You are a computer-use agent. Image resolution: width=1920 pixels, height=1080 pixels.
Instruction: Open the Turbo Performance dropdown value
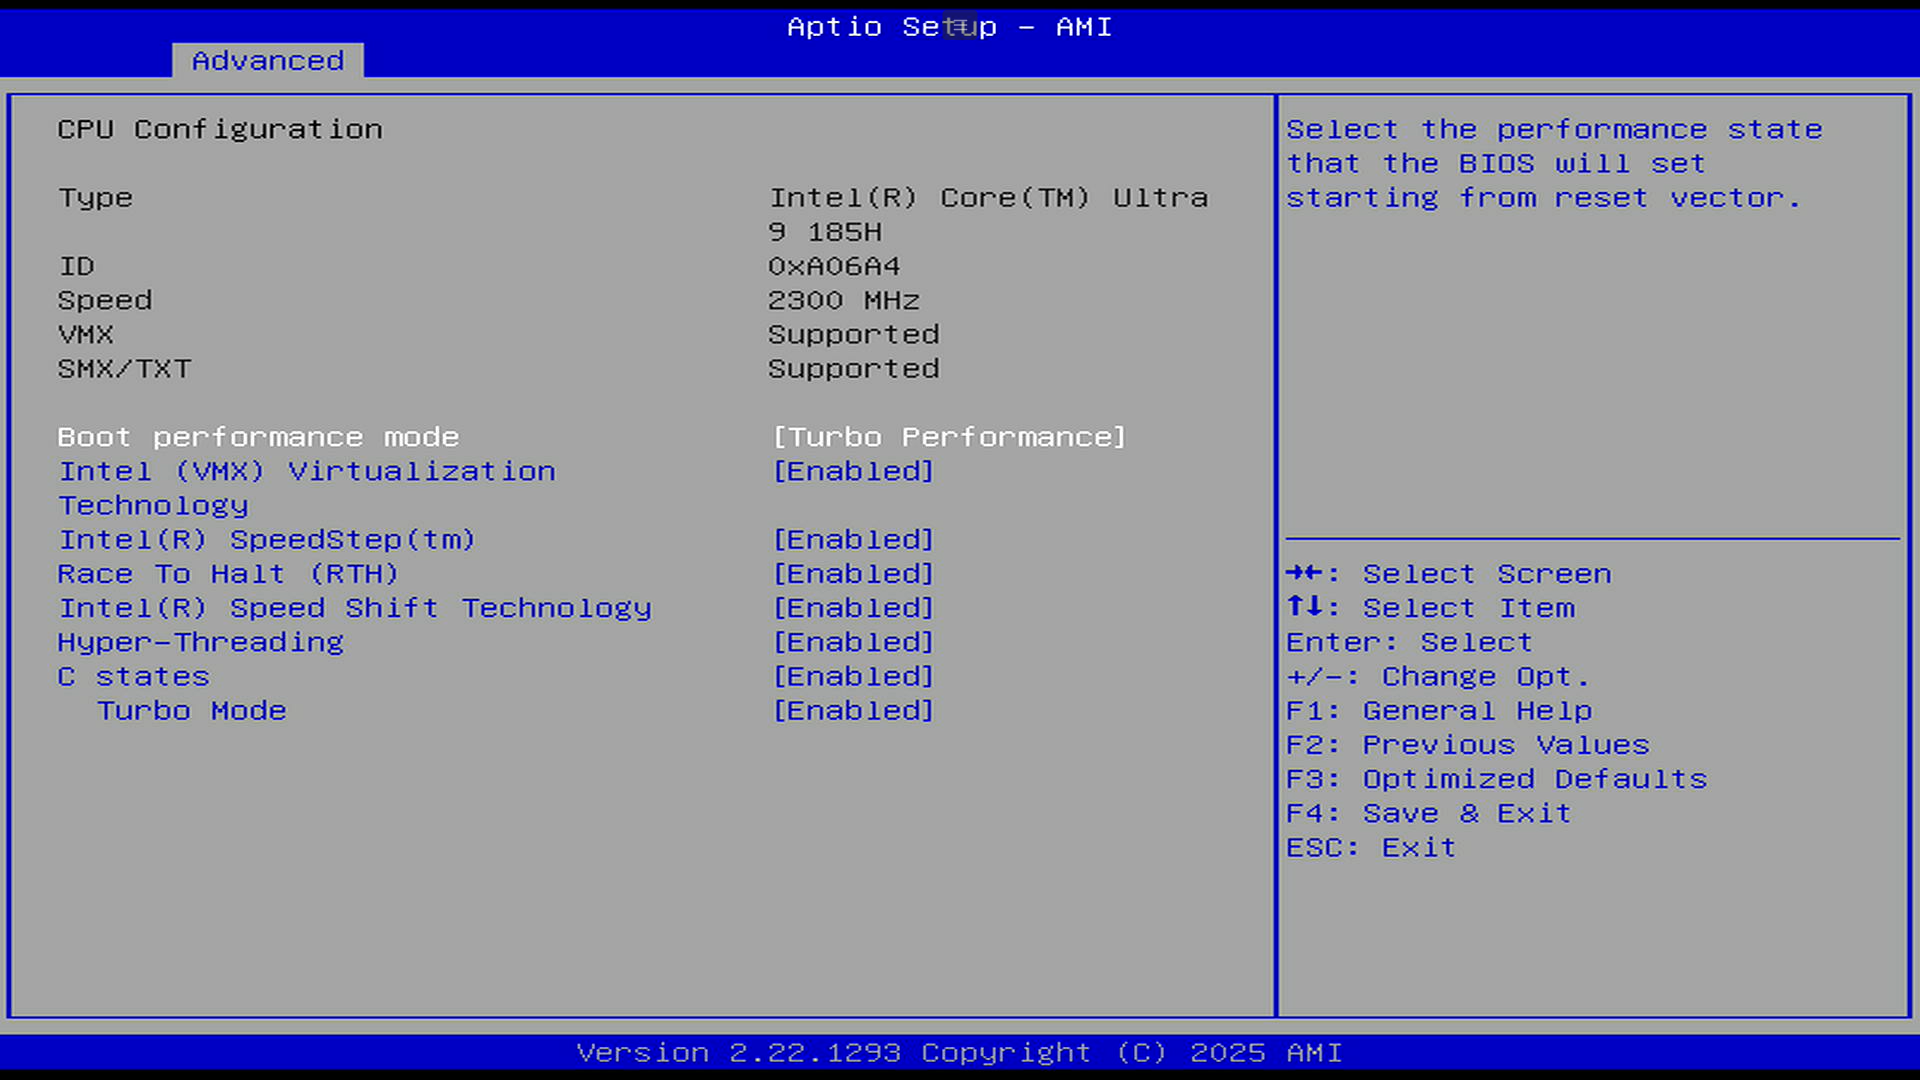point(949,437)
